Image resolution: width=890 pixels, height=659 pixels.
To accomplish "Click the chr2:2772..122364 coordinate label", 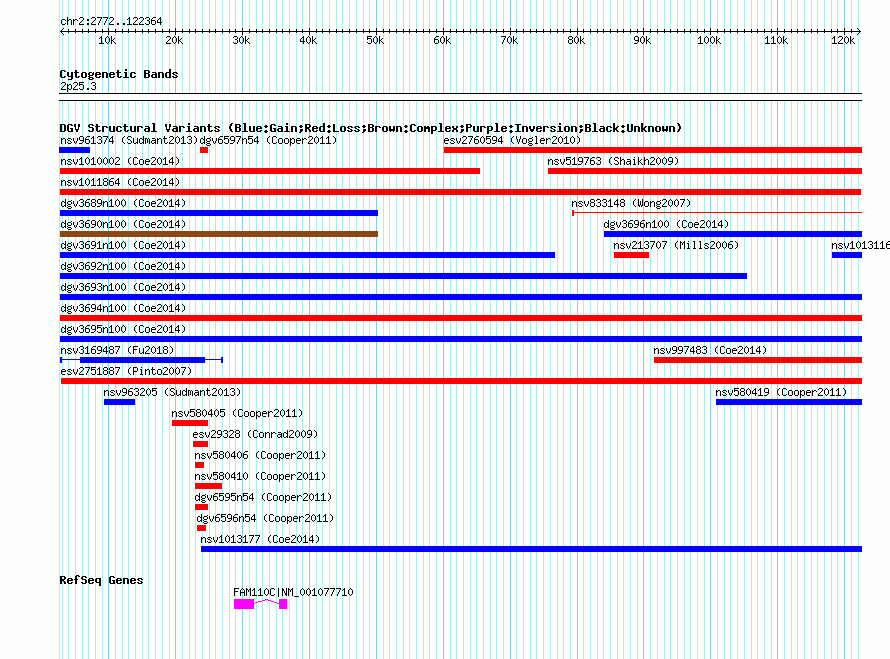I will point(111,21).
